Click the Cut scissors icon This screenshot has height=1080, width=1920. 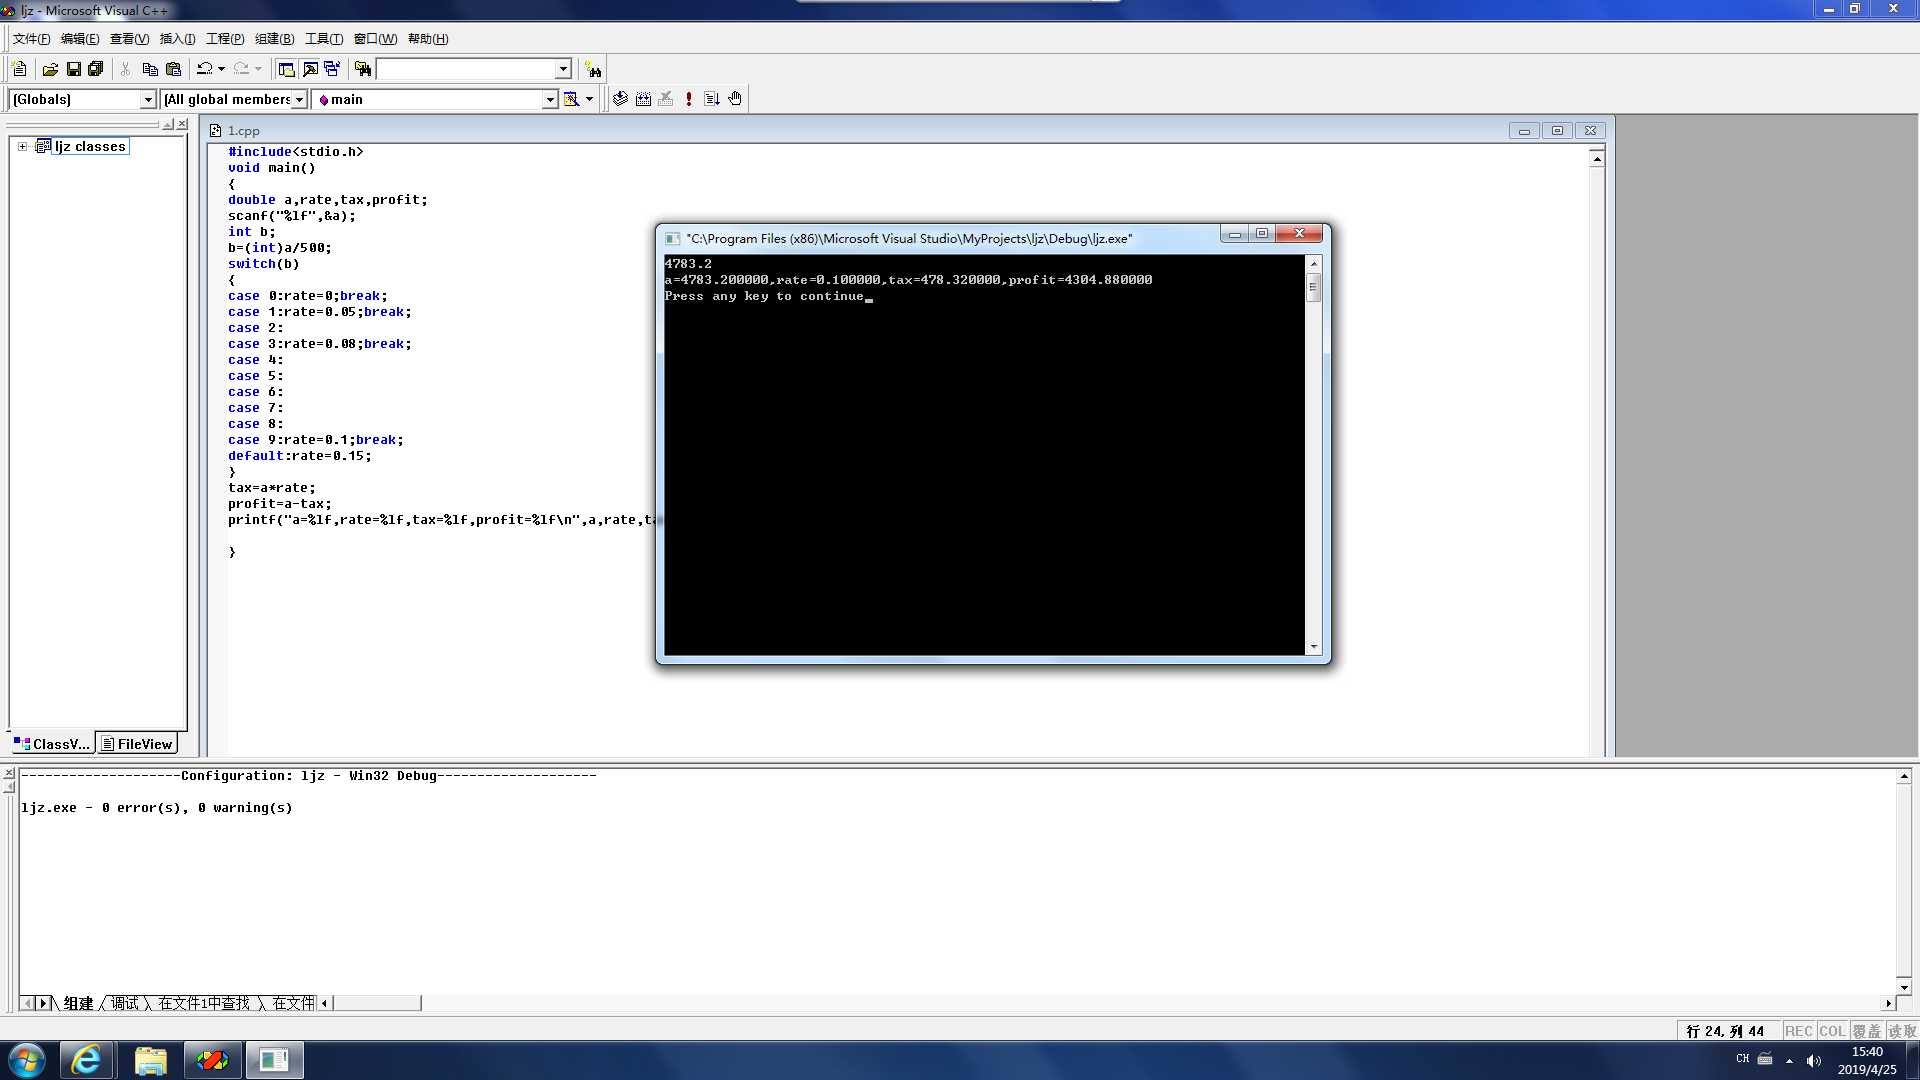[x=126, y=69]
